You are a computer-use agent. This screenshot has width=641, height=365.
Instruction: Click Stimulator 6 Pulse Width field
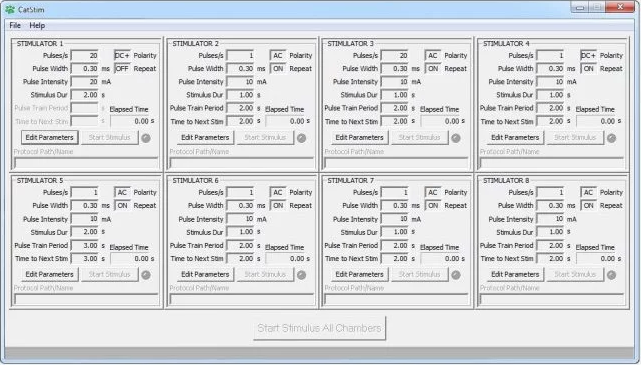pos(240,206)
